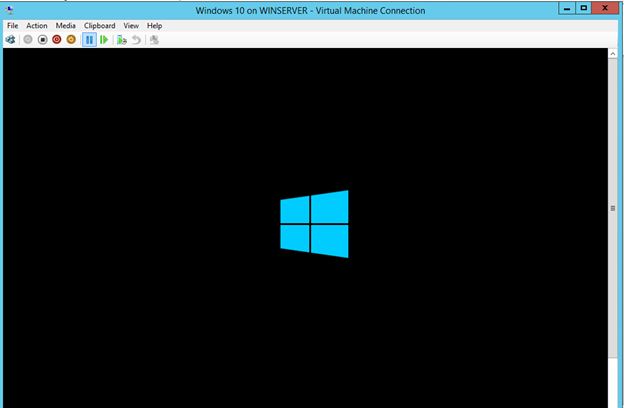Click the grayed-out Start VM icon

pos(28,40)
